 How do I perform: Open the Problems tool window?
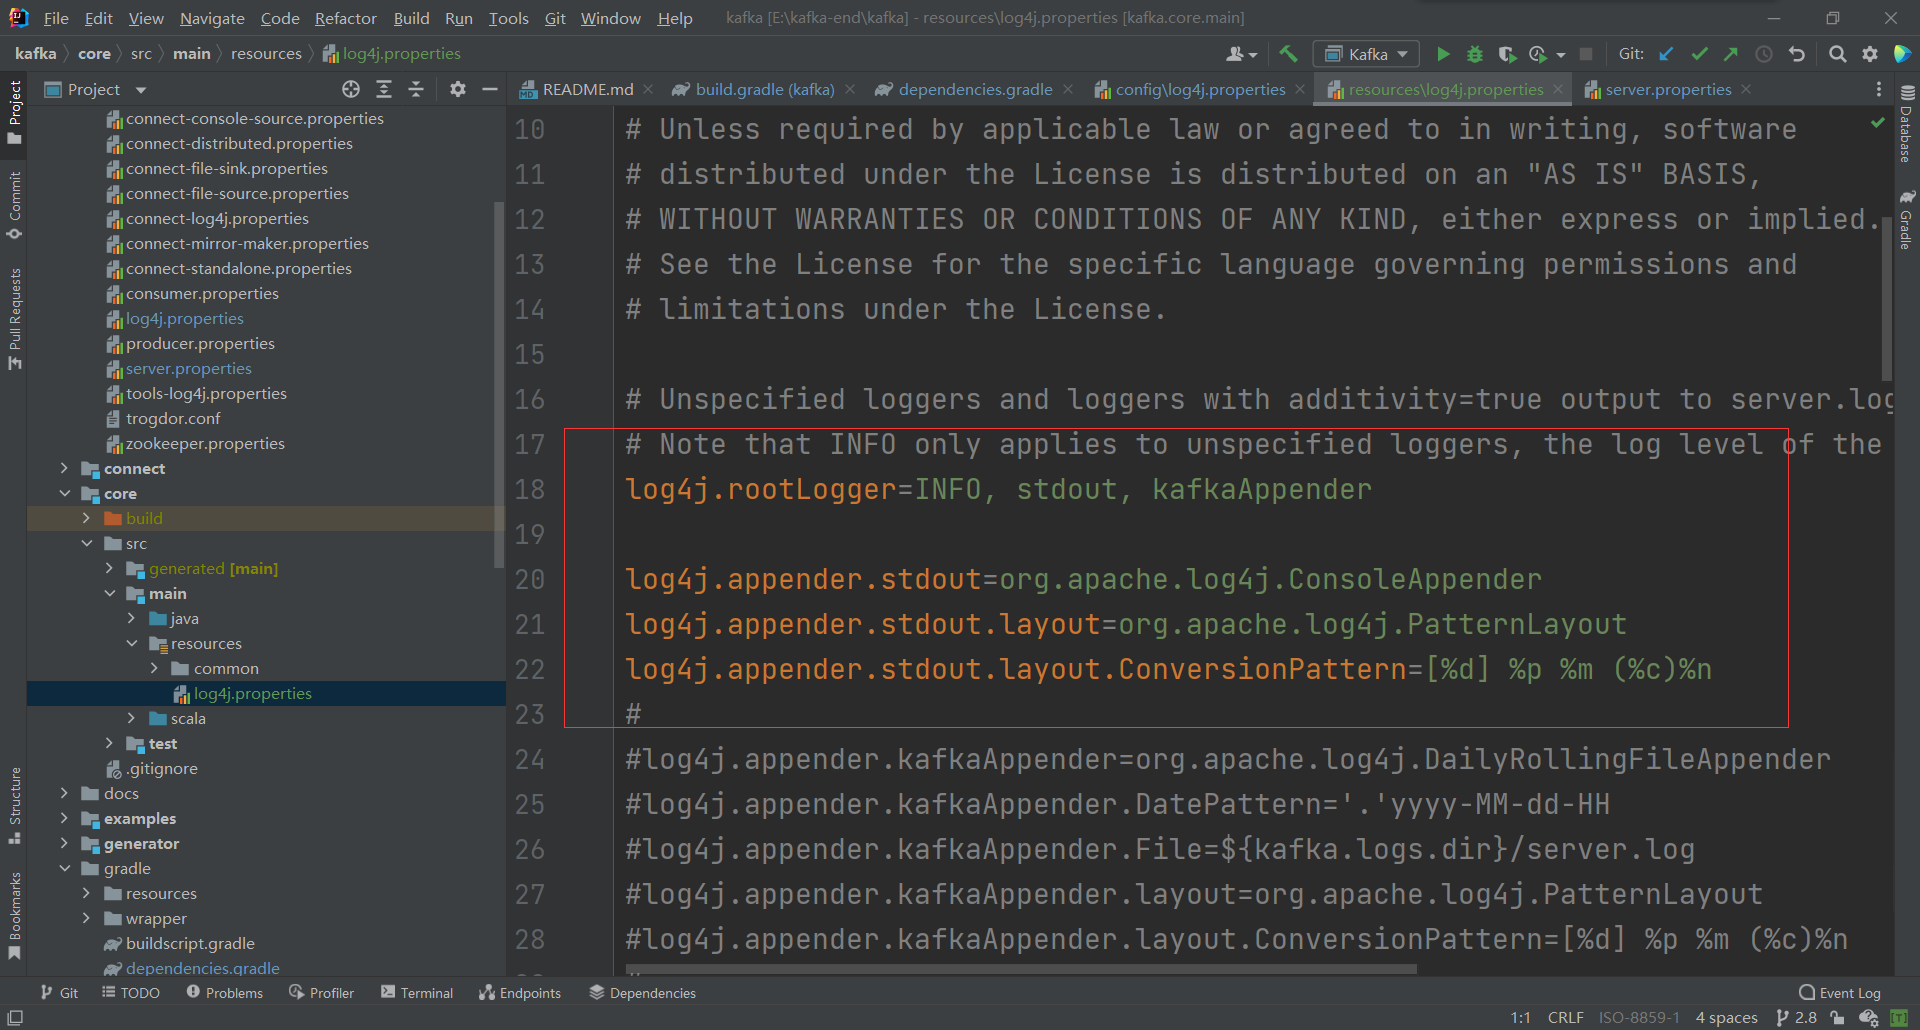click(225, 992)
